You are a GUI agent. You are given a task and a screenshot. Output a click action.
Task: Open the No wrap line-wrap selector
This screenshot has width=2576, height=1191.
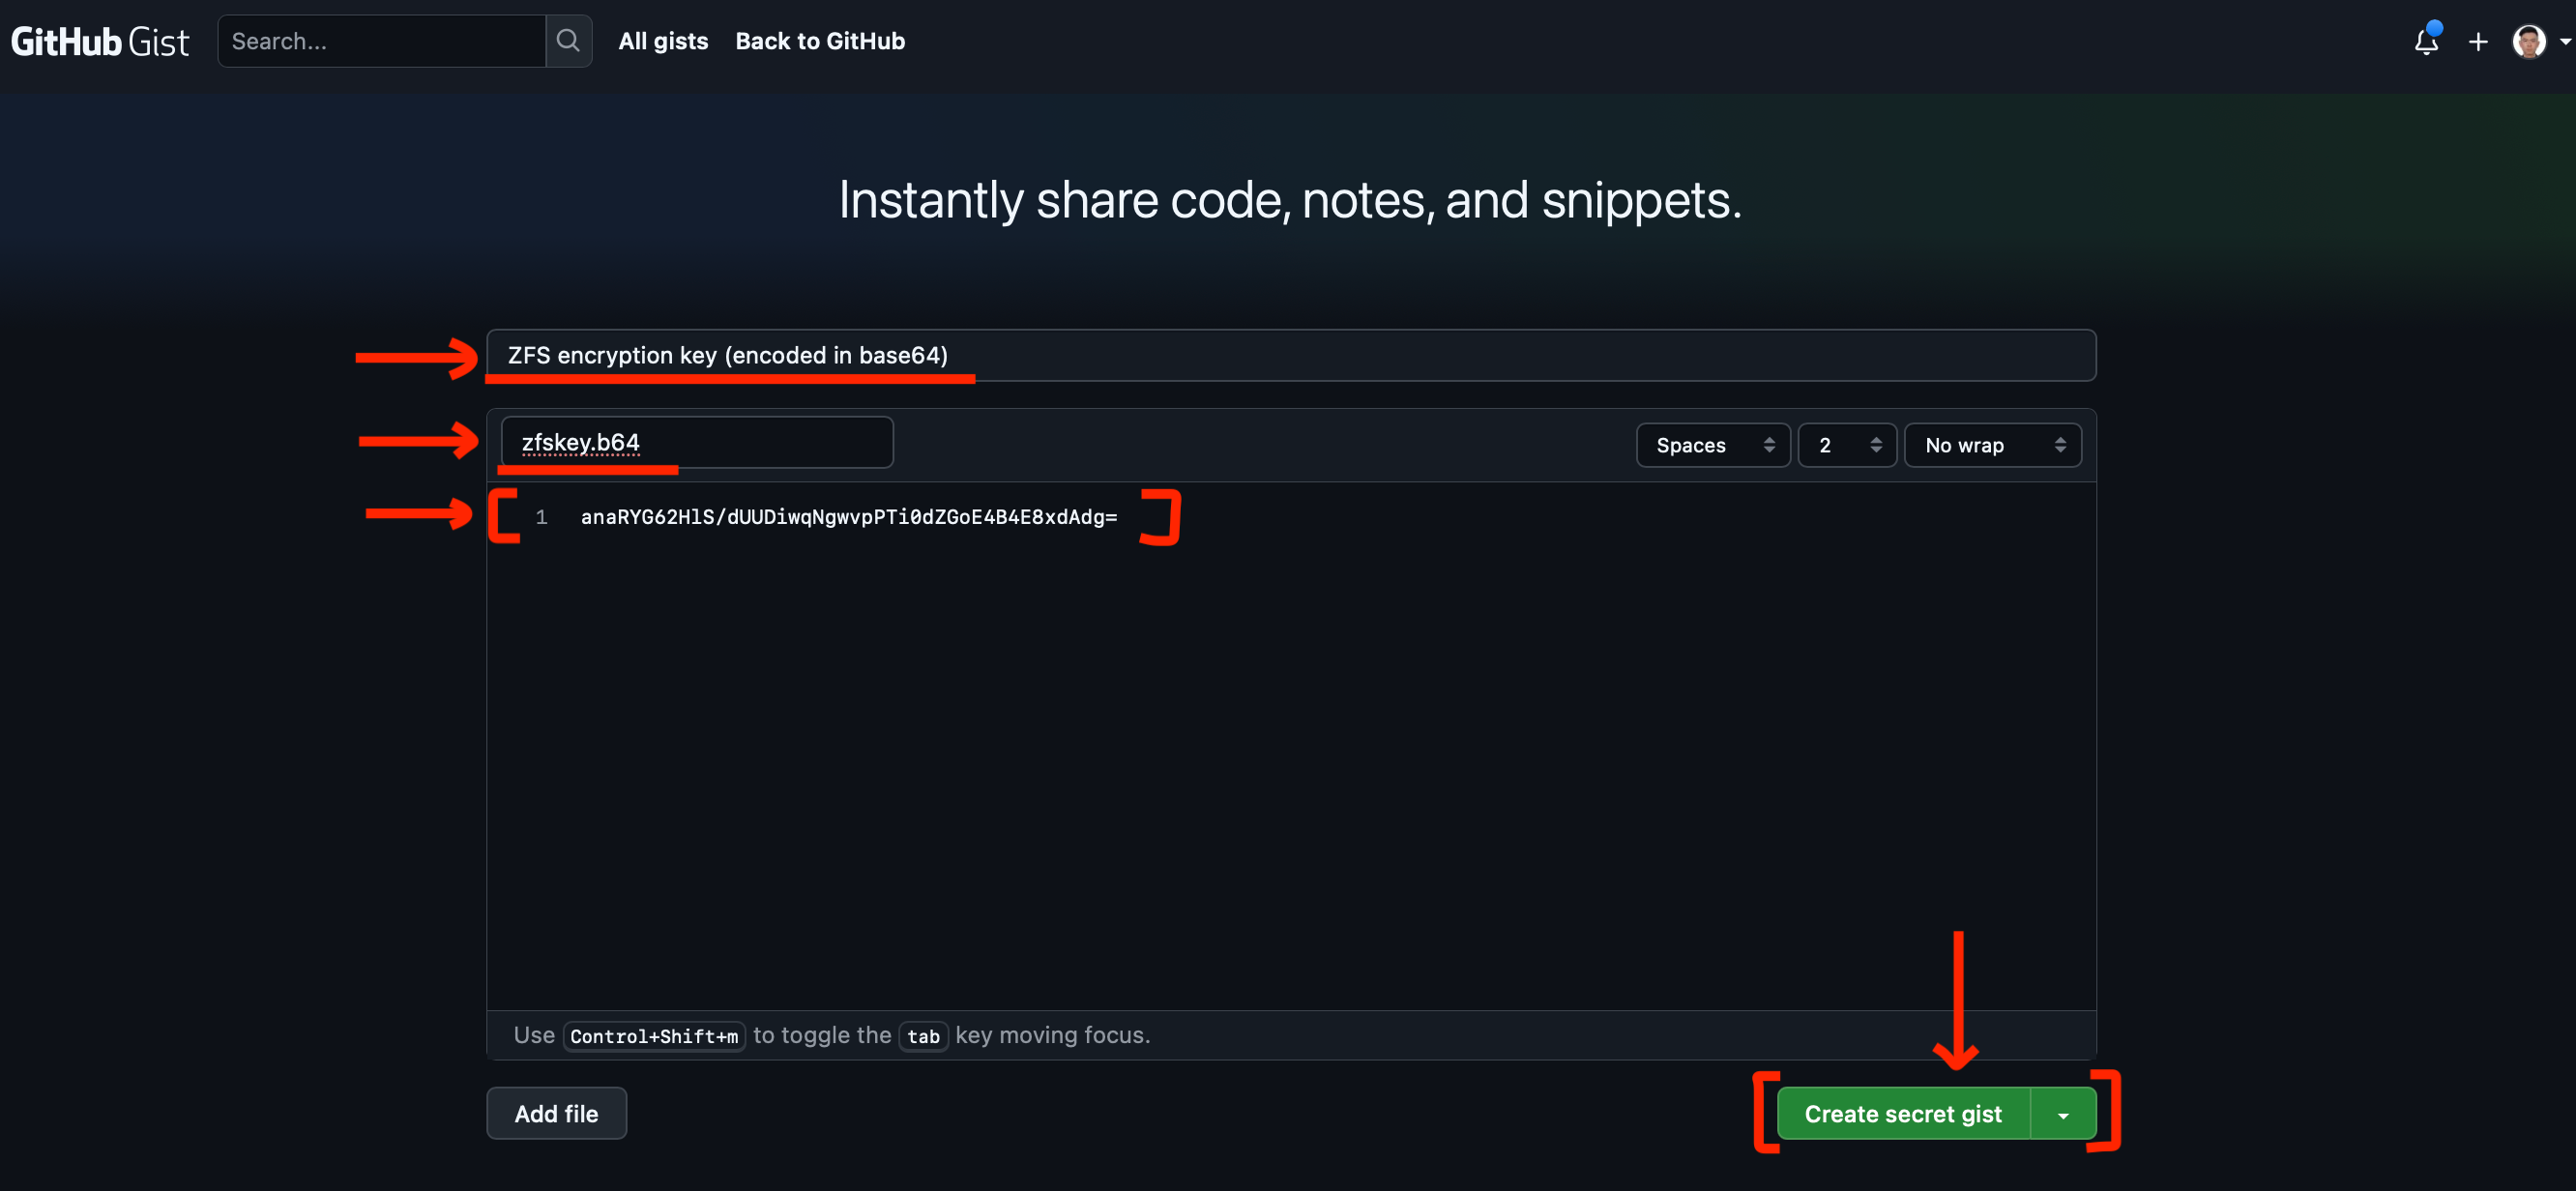point(1991,445)
